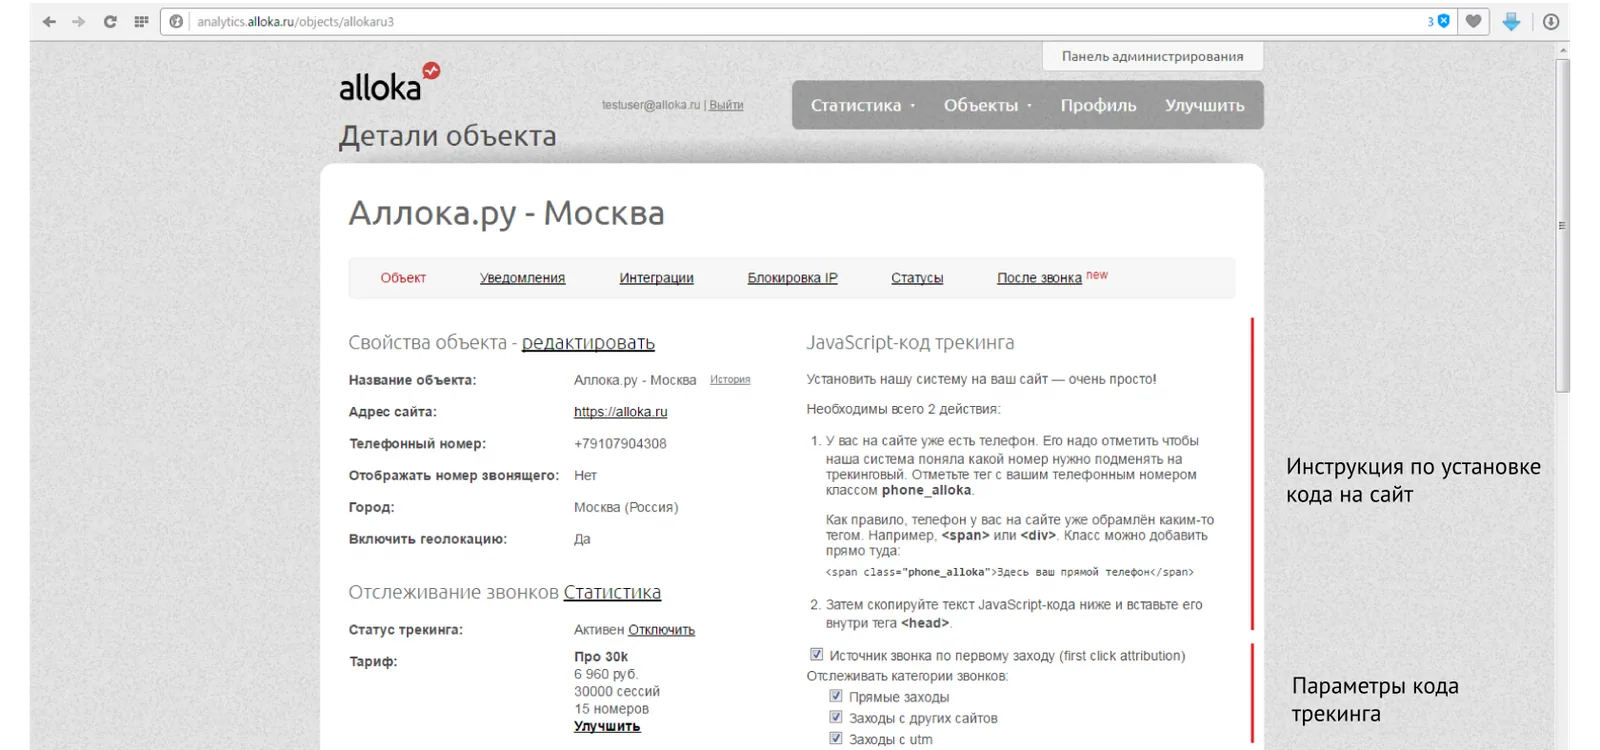Image resolution: width=1600 pixels, height=750 pixels.
Task: Open downloads with the blue arrow icon
Action: tap(1511, 22)
